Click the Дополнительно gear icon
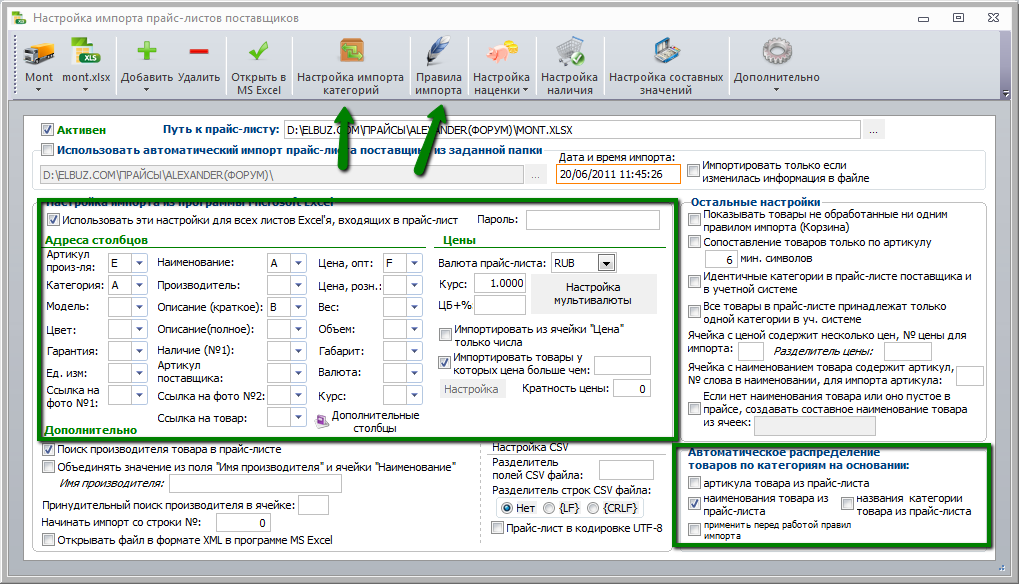This screenshot has height=584, width=1019. click(x=777, y=51)
